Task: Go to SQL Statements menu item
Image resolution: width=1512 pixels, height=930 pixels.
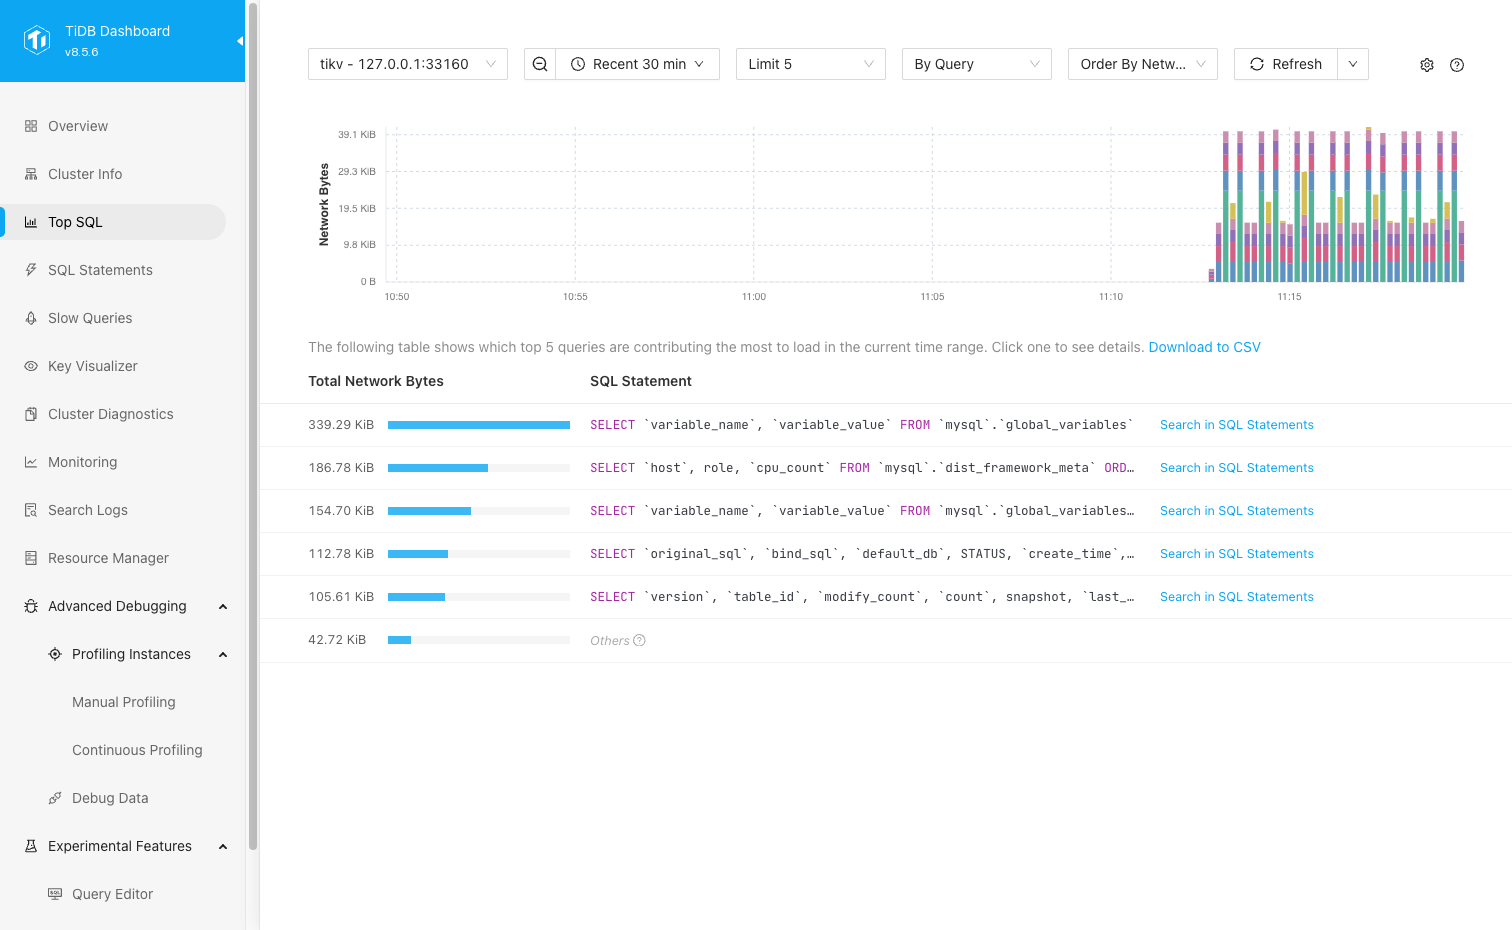Action: click(x=100, y=270)
